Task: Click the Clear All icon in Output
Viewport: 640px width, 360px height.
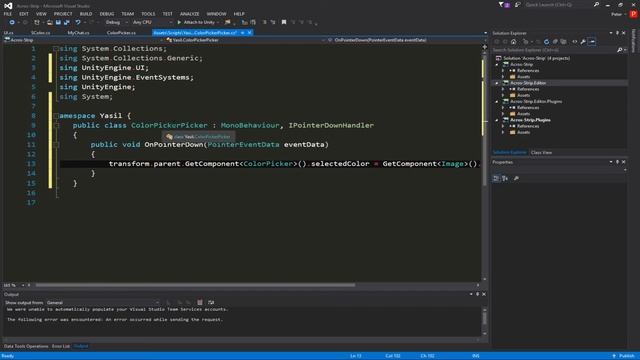Action: (x=200, y=302)
